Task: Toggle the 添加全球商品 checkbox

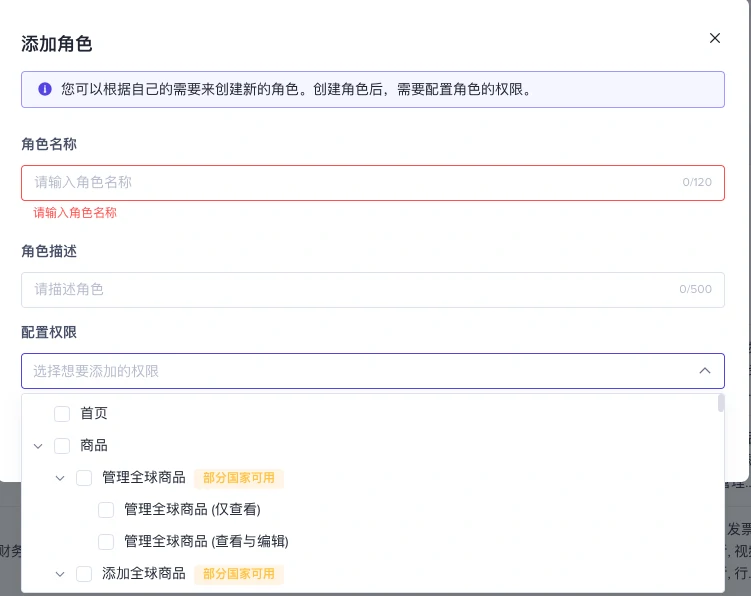Action: [x=84, y=574]
